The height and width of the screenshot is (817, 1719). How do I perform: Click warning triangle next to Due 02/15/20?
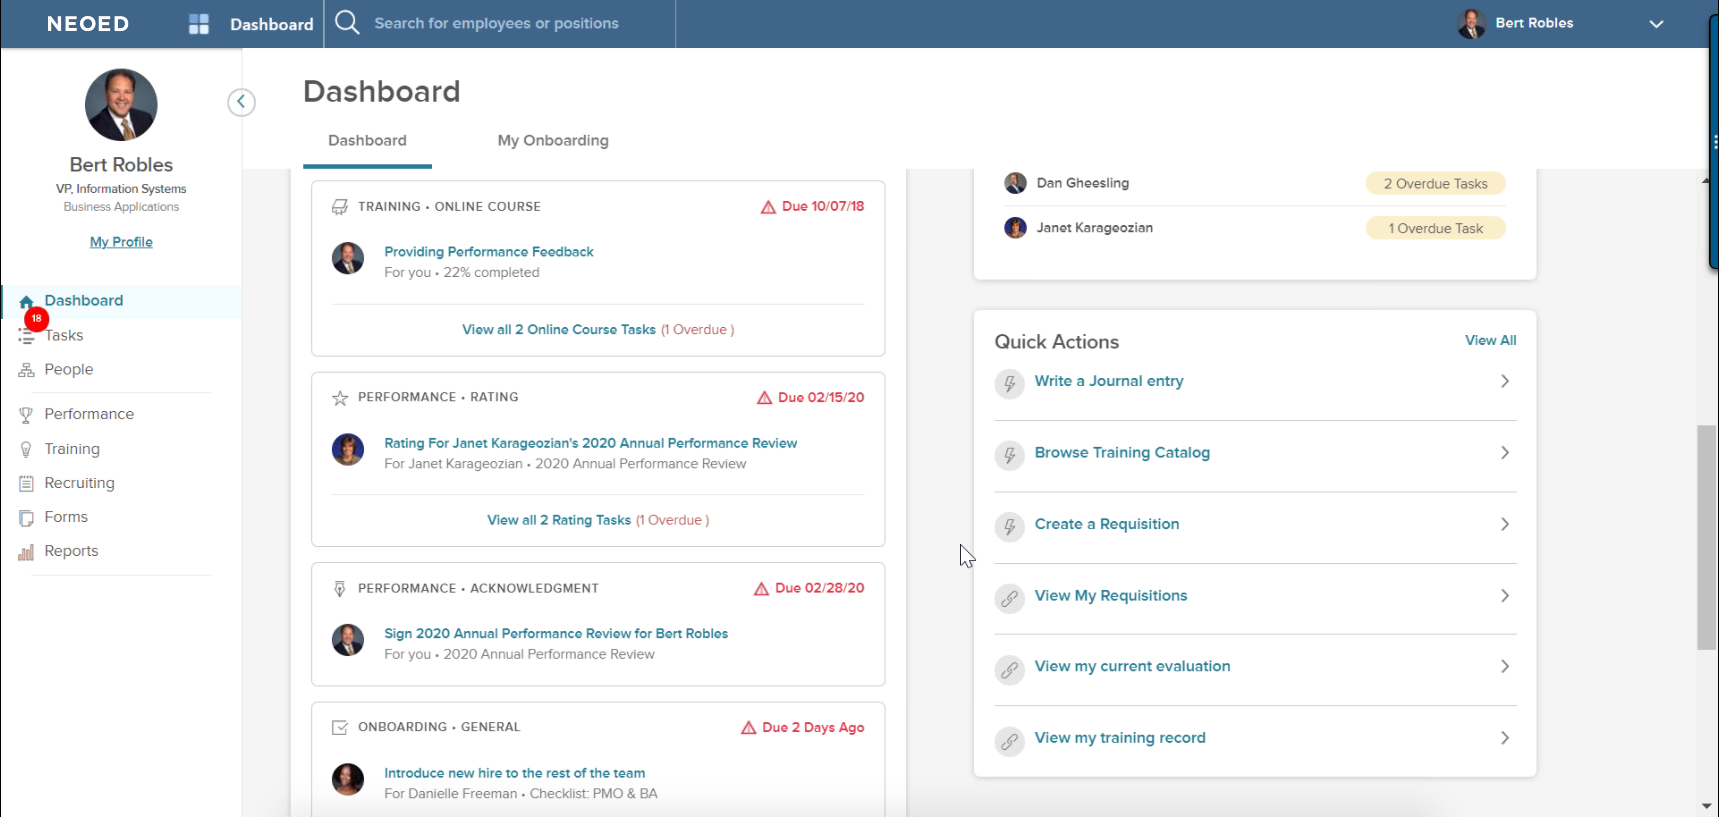(x=765, y=398)
